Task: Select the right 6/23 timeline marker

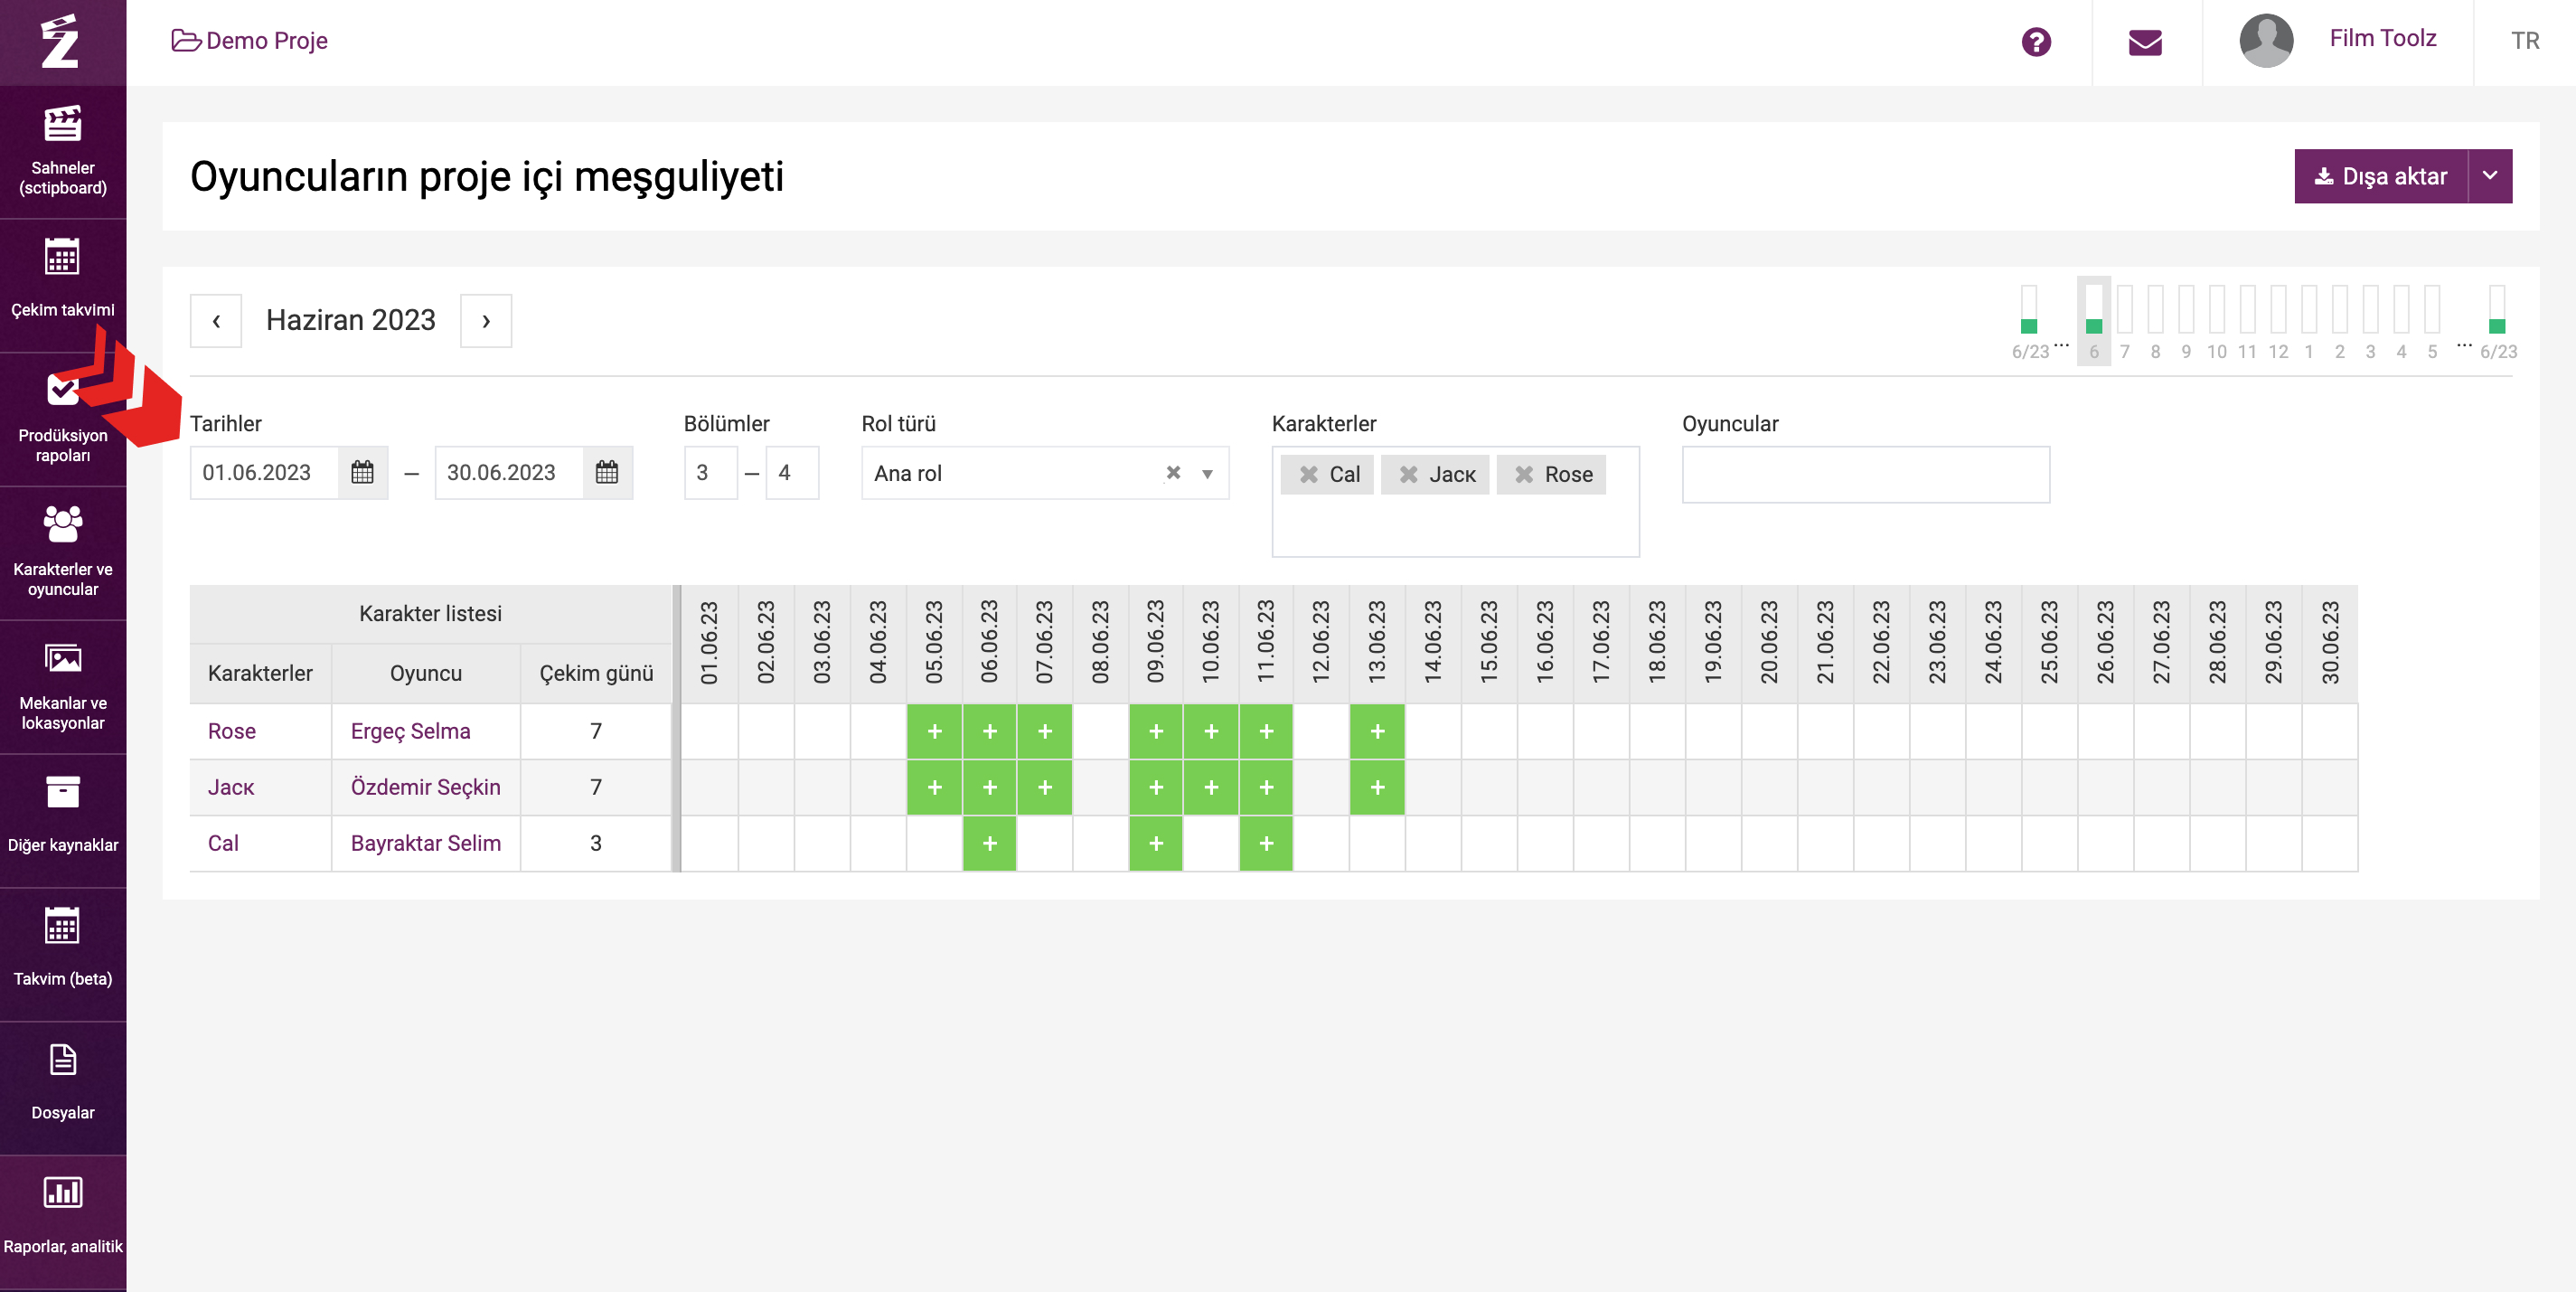Action: pos(2497,322)
